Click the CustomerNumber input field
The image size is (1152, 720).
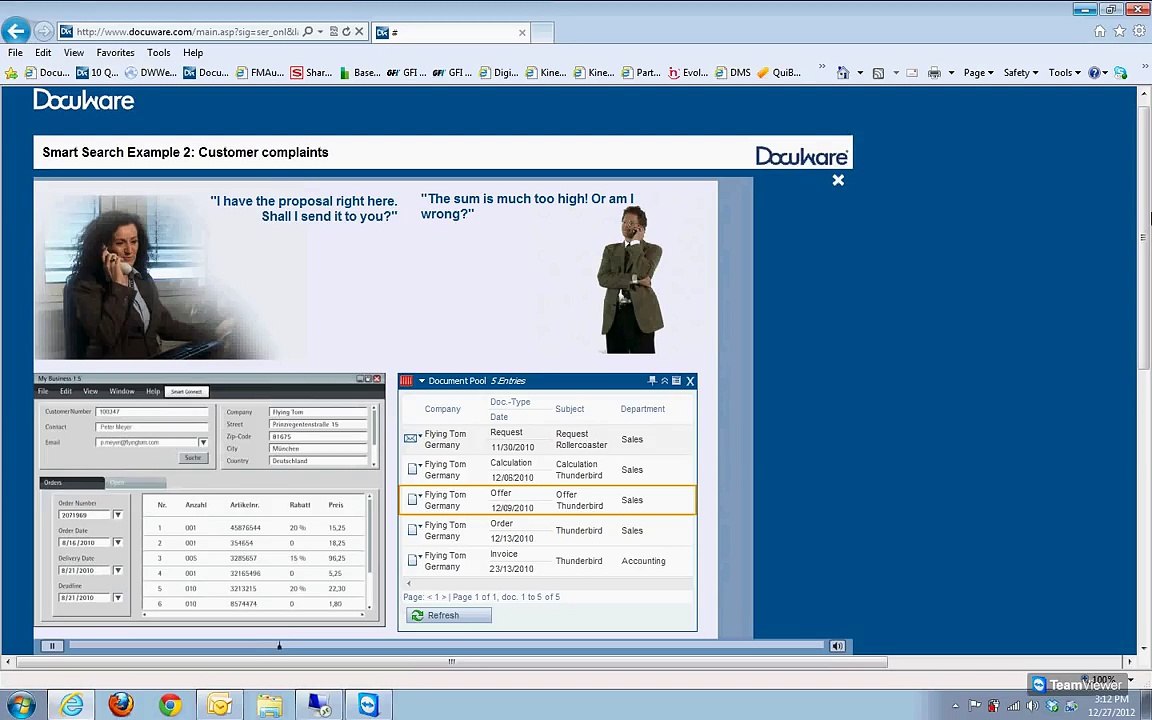tap(152, 411)
